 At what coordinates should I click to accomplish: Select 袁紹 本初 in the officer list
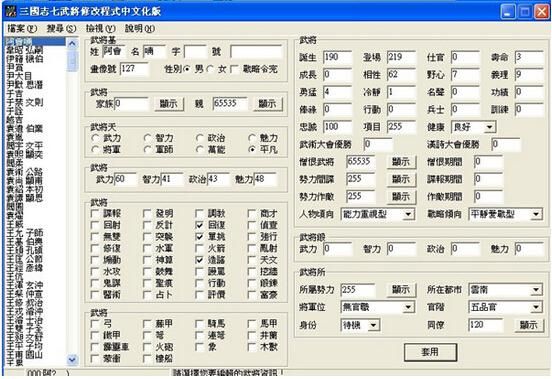25,189
